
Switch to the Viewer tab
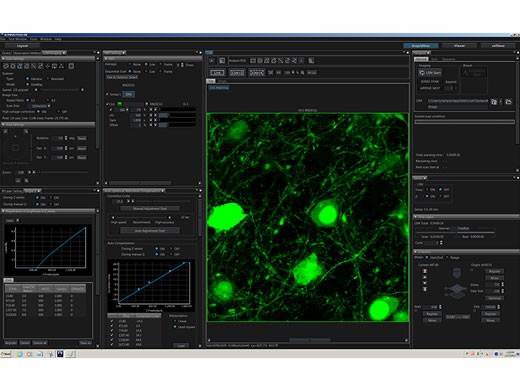coord(459,46)
